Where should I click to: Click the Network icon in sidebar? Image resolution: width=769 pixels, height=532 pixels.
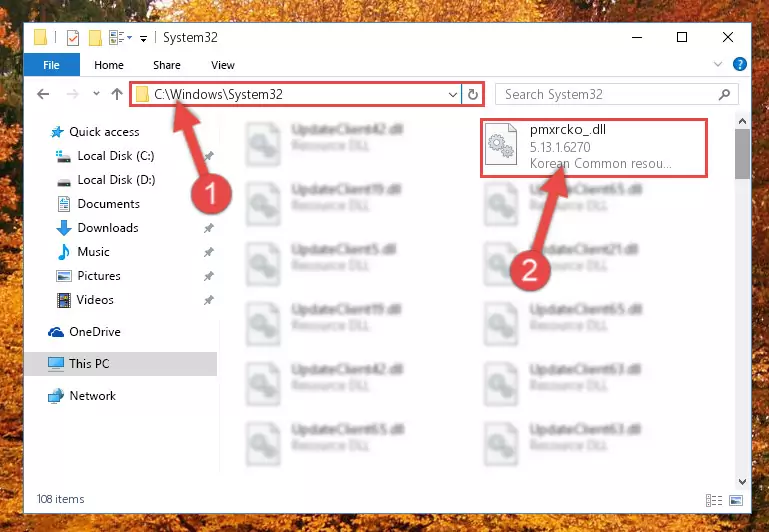(x=56, y=396)
